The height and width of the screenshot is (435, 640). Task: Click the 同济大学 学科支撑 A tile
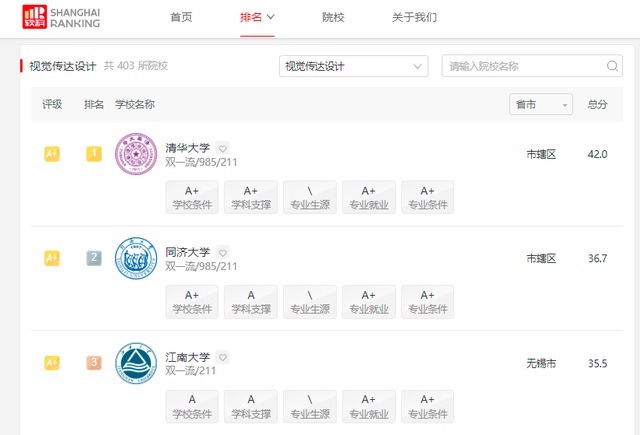coord(251,302)
